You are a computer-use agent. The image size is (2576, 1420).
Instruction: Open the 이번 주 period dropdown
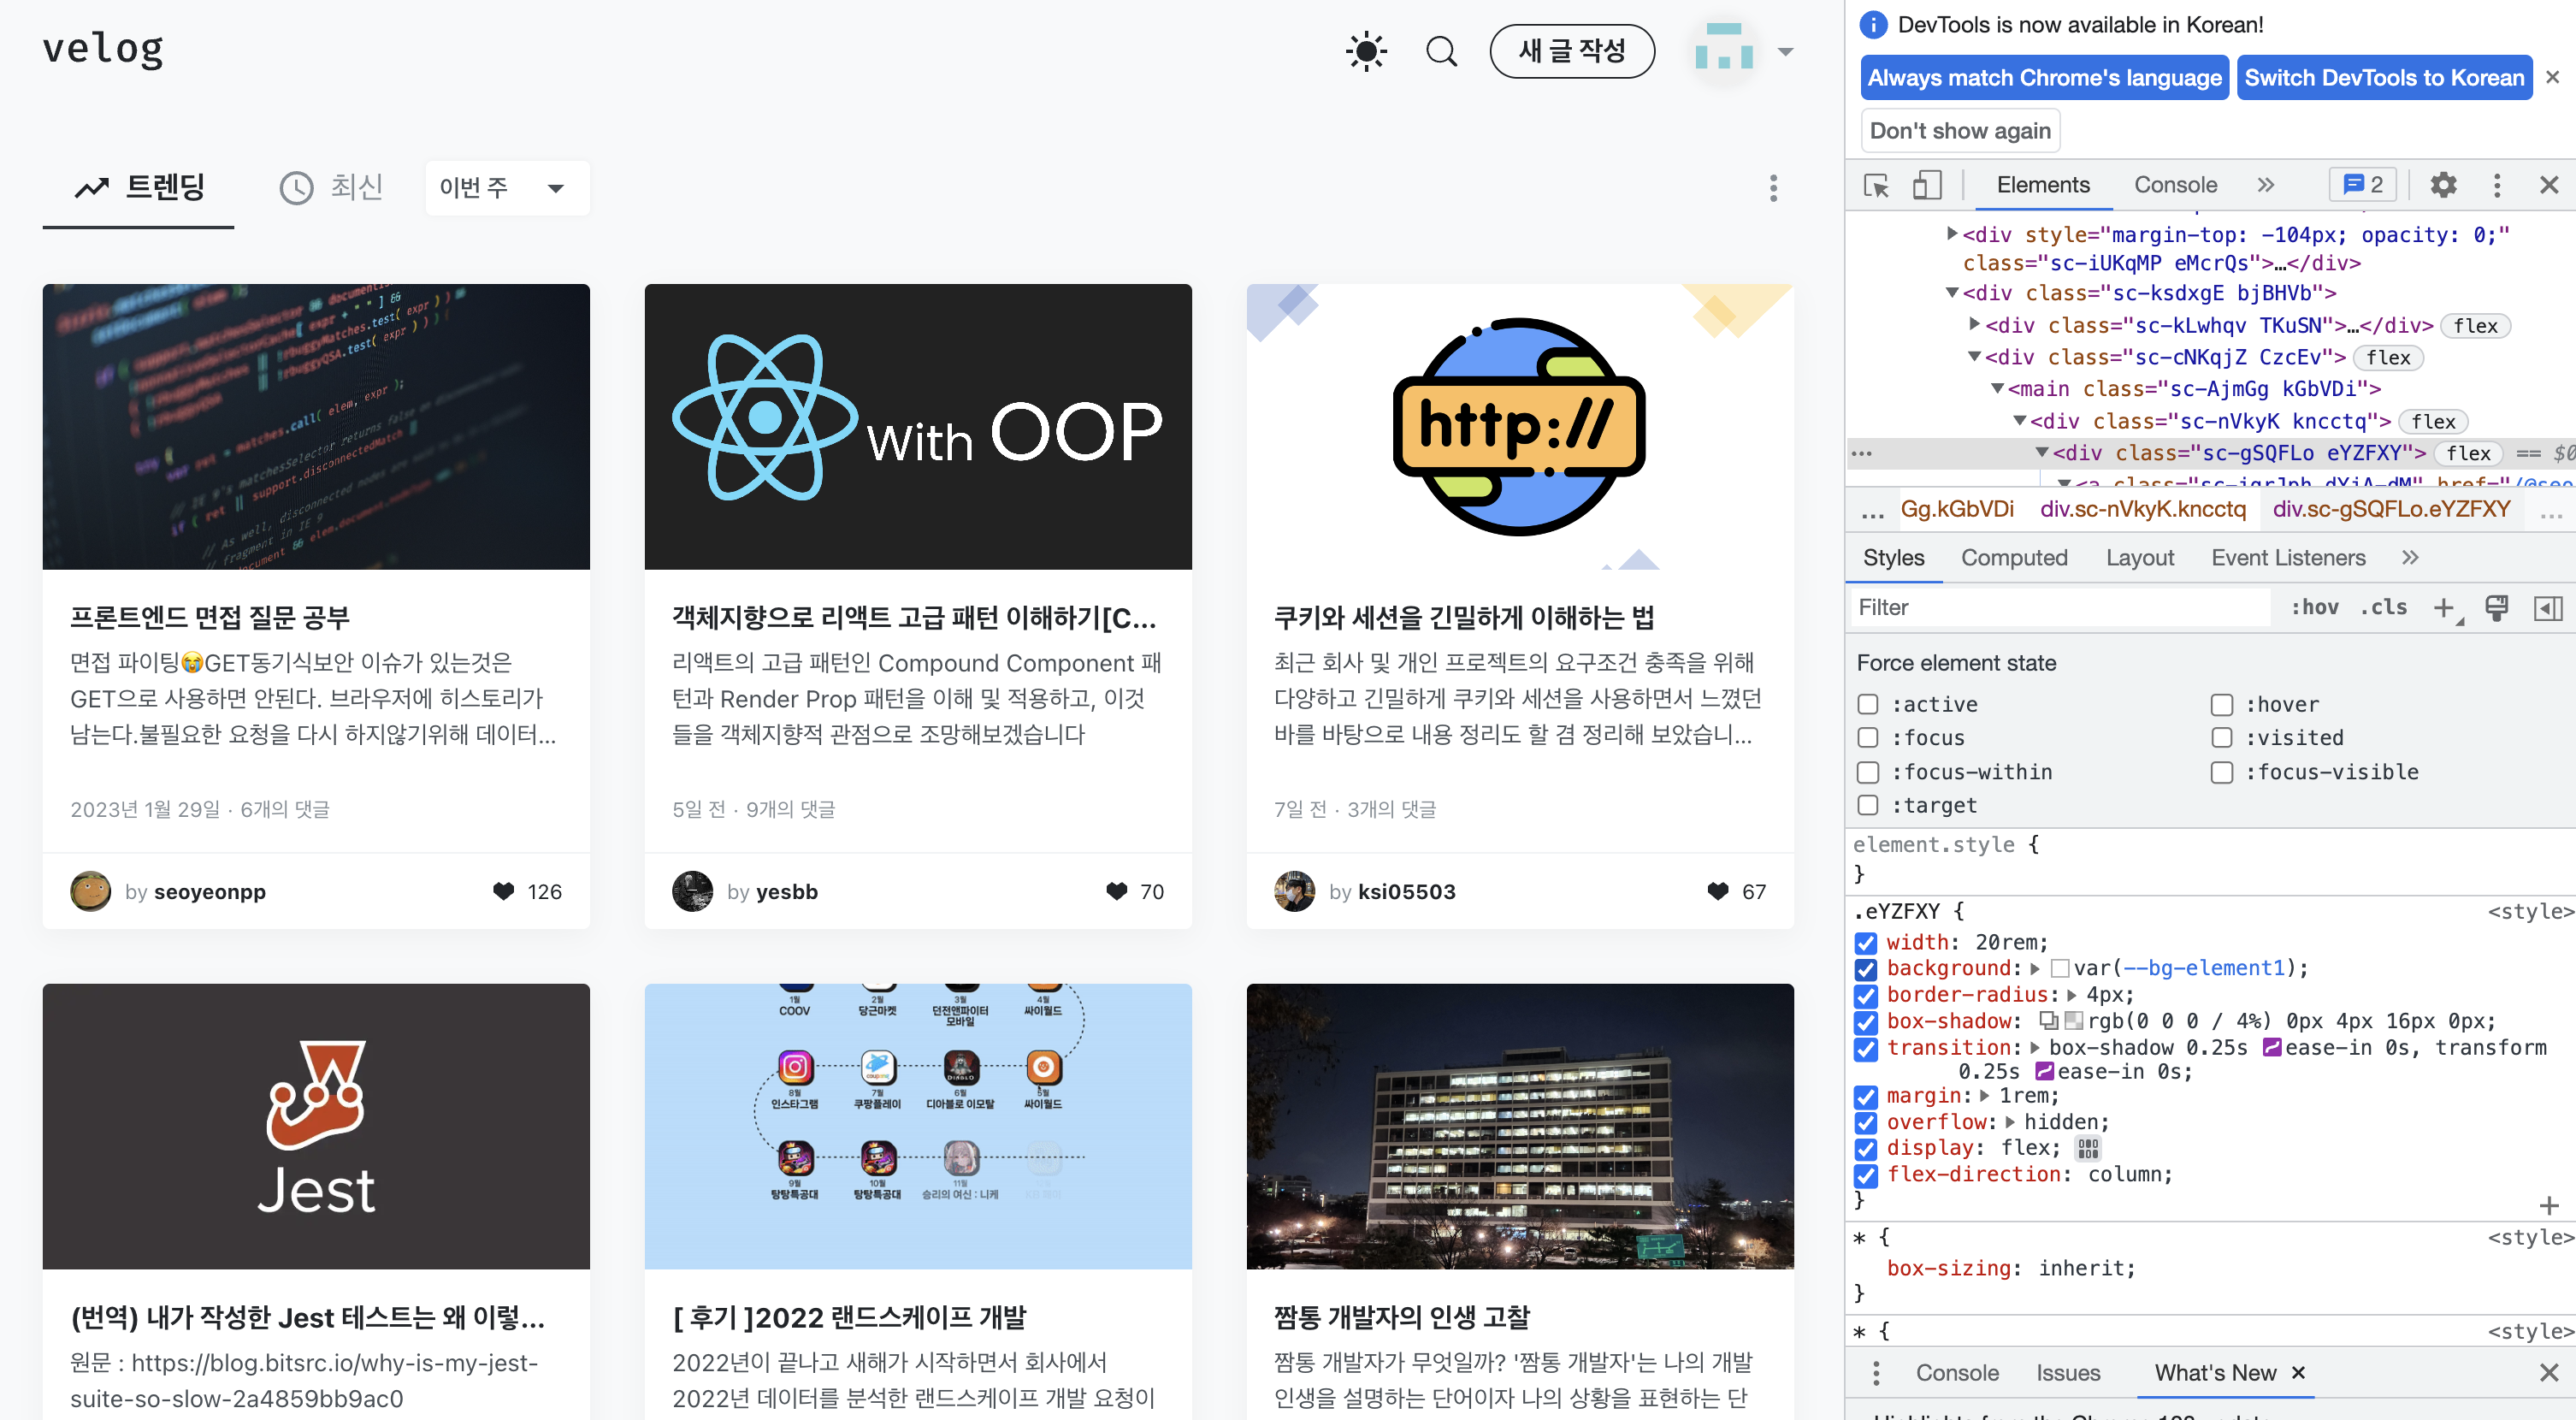[506, 188]
